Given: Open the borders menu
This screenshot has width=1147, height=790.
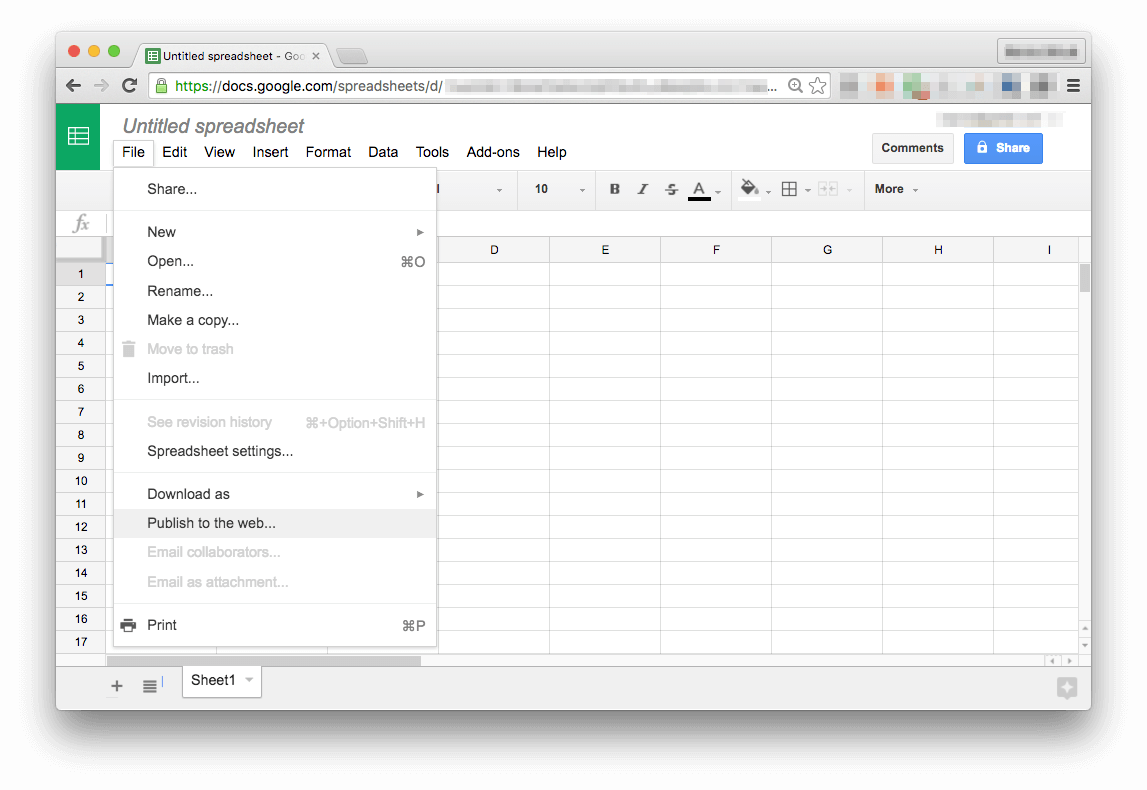Looking at the screenshot, I should pyautogui.click(x=791, y=189).
